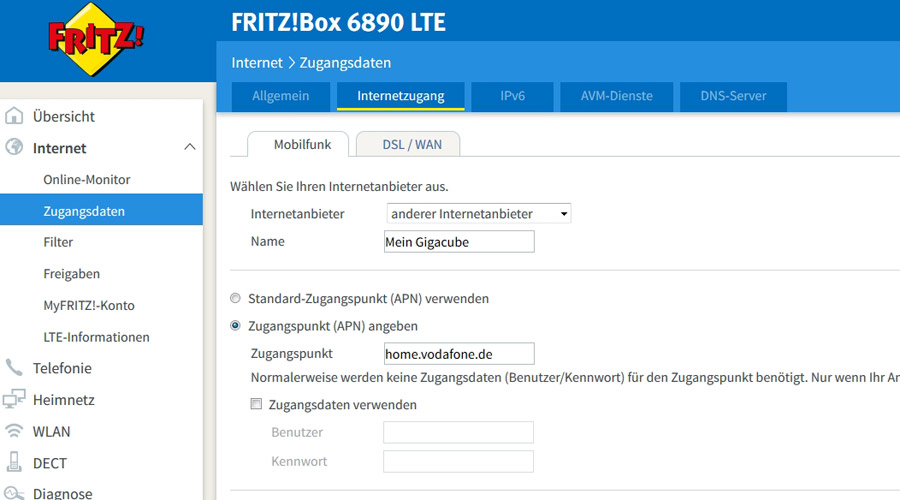
Task: Click the Telefonie phone icon
Action: coord(14,367)
